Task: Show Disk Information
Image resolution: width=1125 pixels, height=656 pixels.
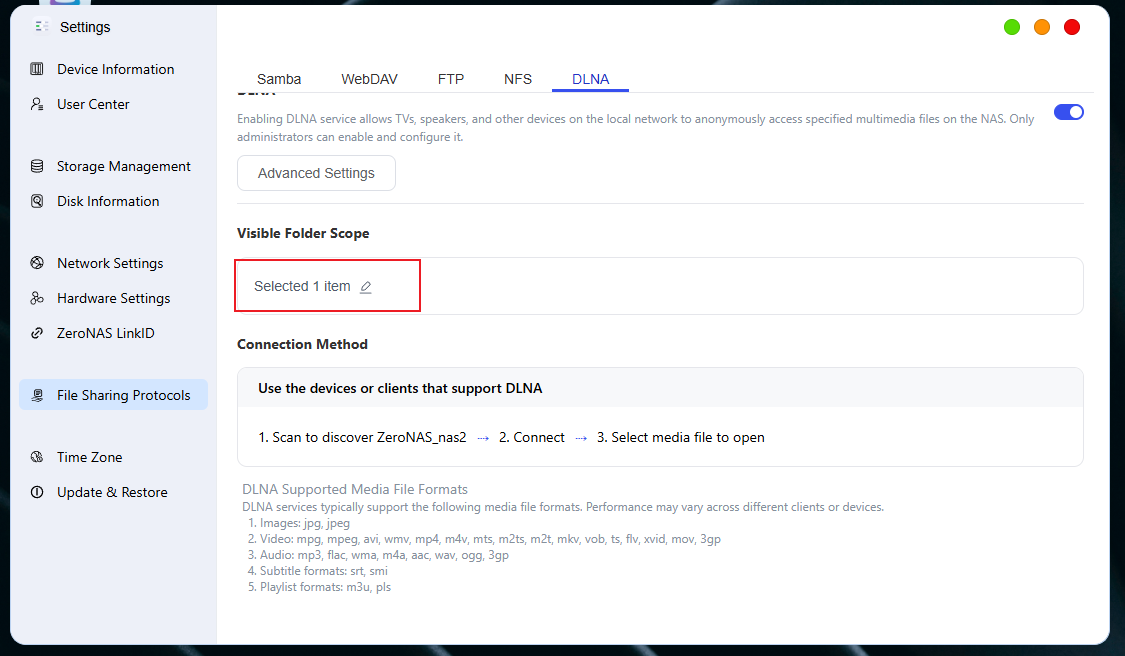Action: click(x=108, y=201)
